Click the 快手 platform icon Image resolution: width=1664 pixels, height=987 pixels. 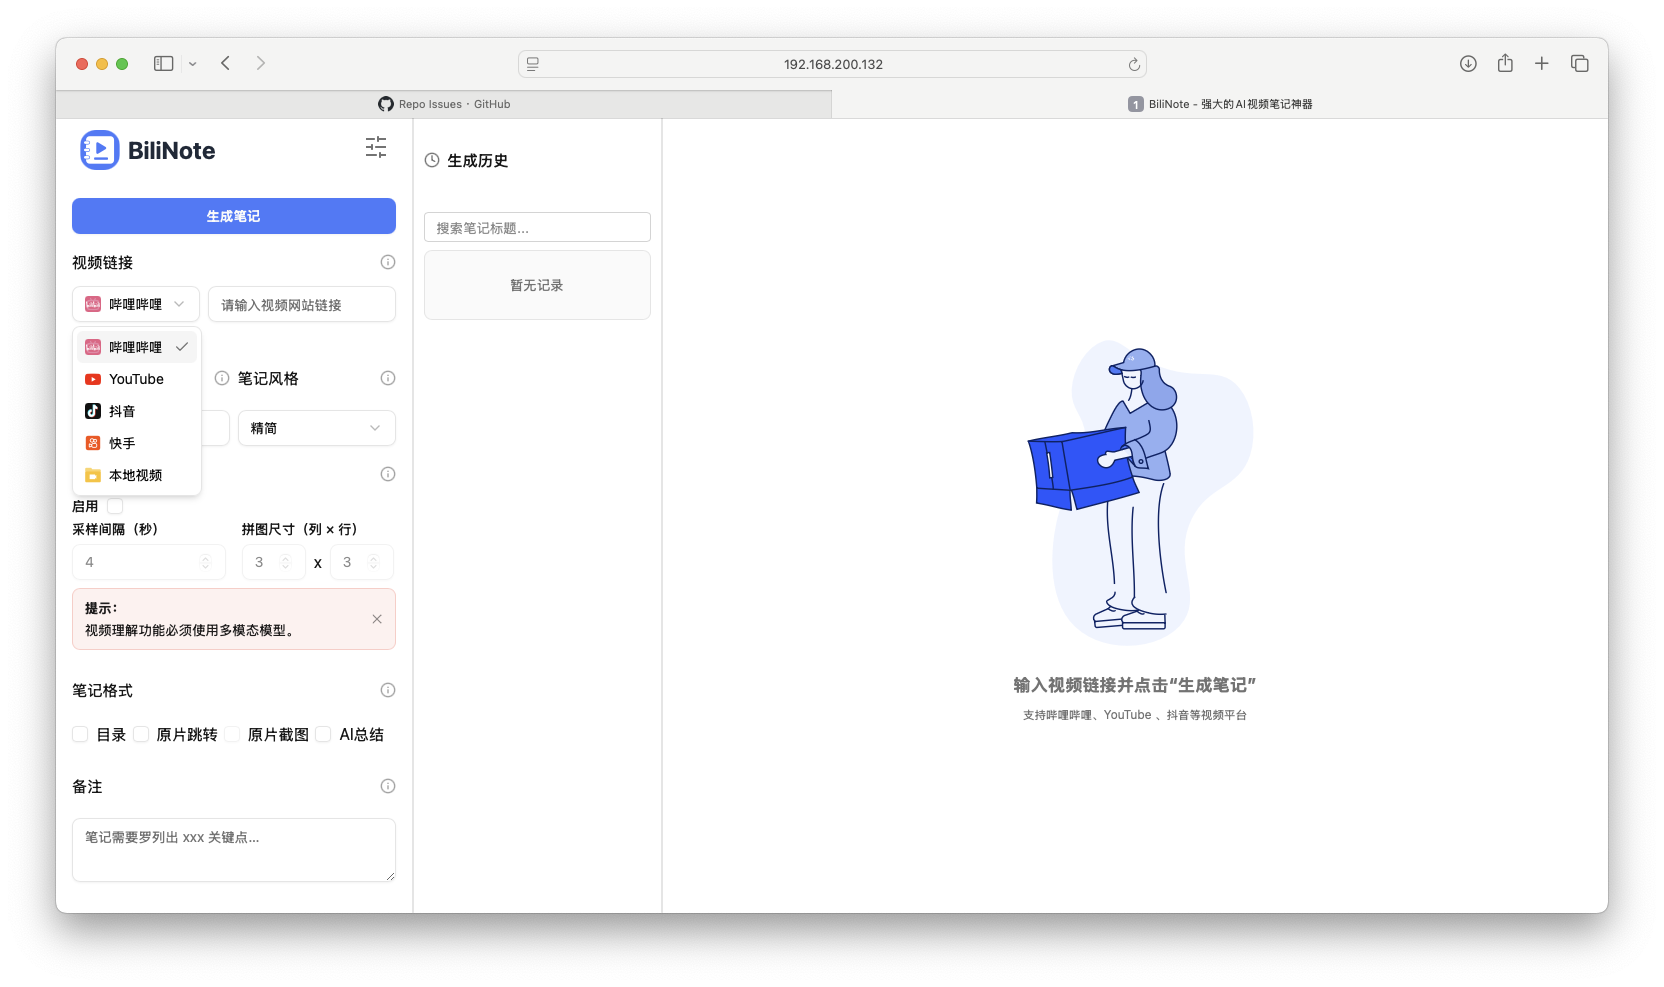(94, 443)
